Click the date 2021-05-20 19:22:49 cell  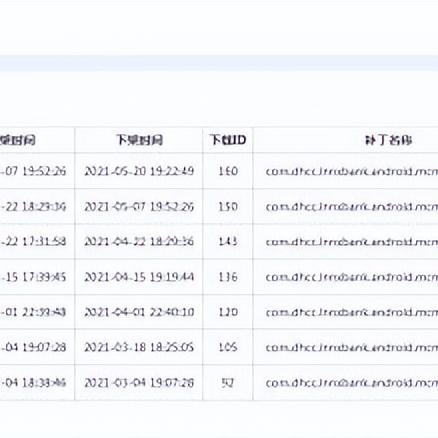tap(139, 171)
